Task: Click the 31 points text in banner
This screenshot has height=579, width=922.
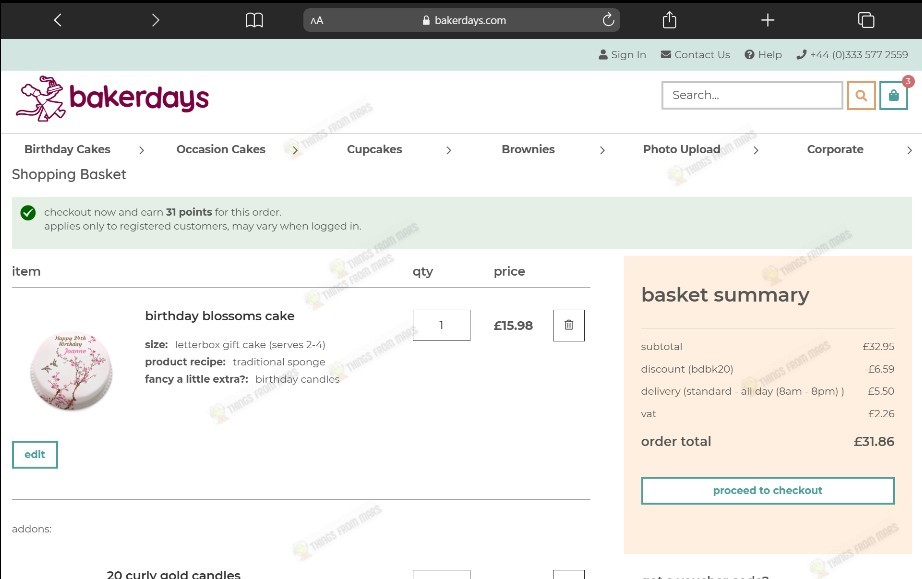Action: point(188,212)
